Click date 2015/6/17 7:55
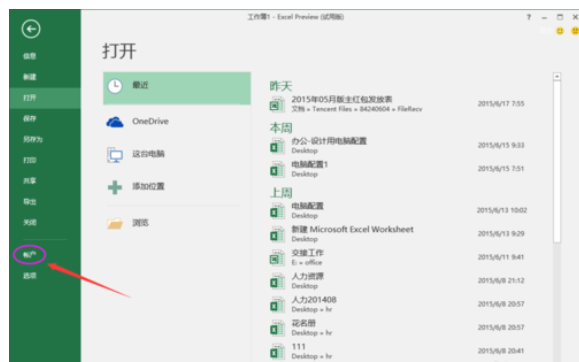The width and height of the screenshot is (579, 362). (x=501, y=104)
